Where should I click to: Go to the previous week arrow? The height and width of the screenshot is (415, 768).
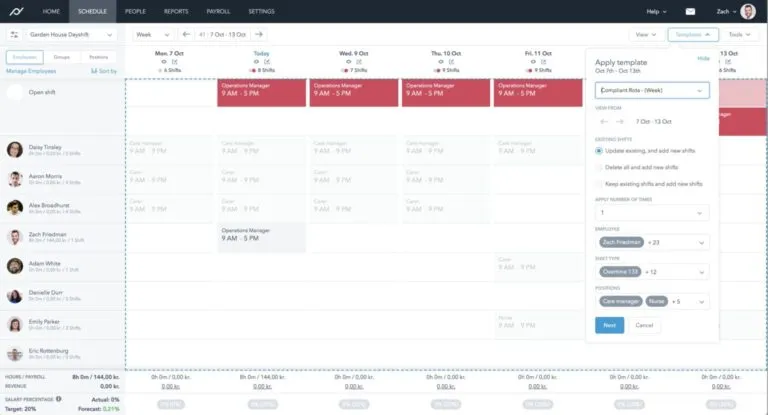186,35
